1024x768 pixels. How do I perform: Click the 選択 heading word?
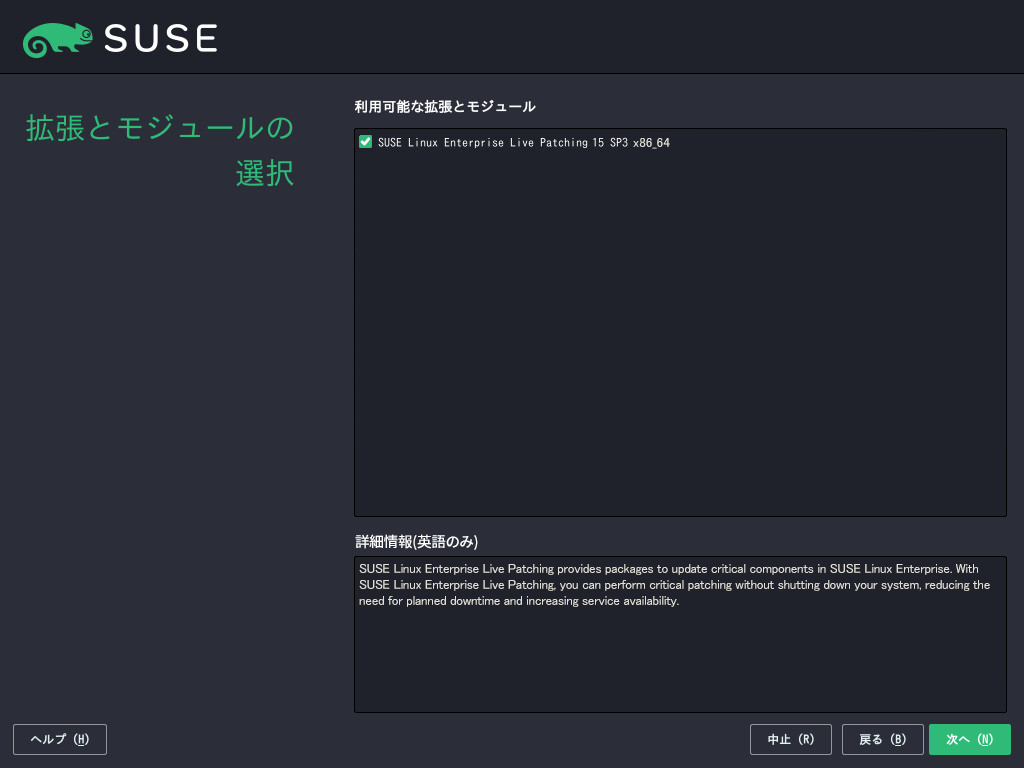point(265,173)
